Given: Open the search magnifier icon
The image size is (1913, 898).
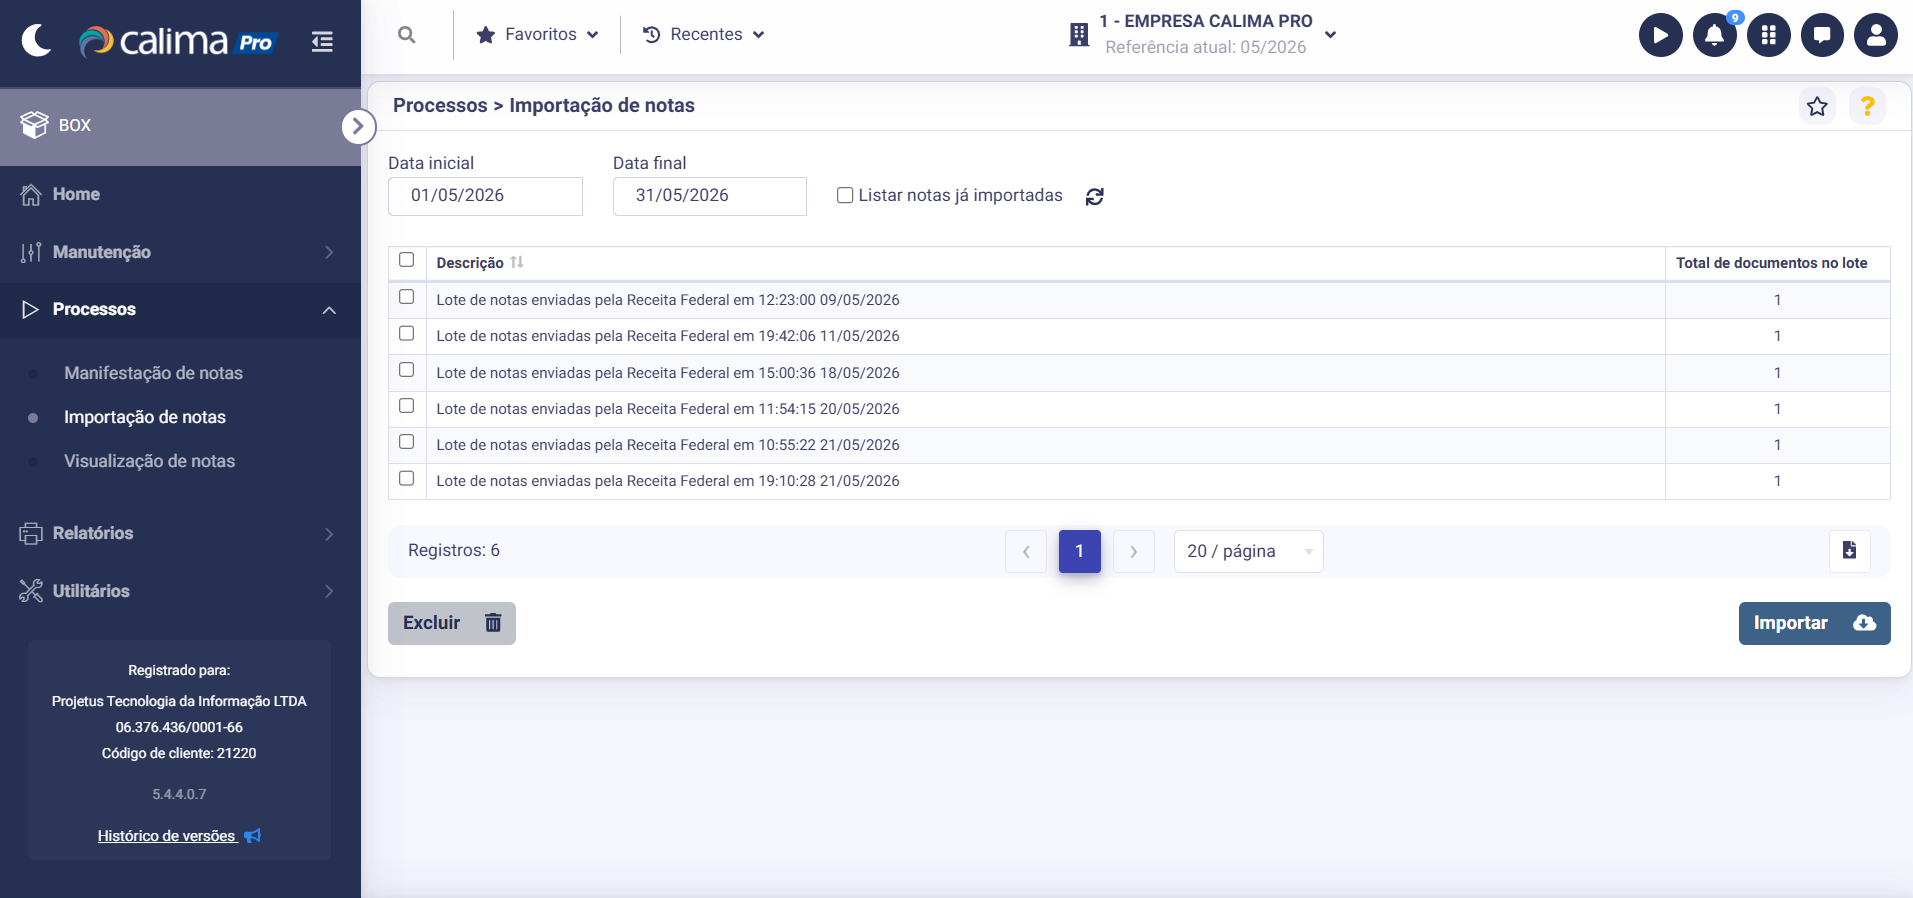Looking at the screenshot, I should (x=406, y=35).
